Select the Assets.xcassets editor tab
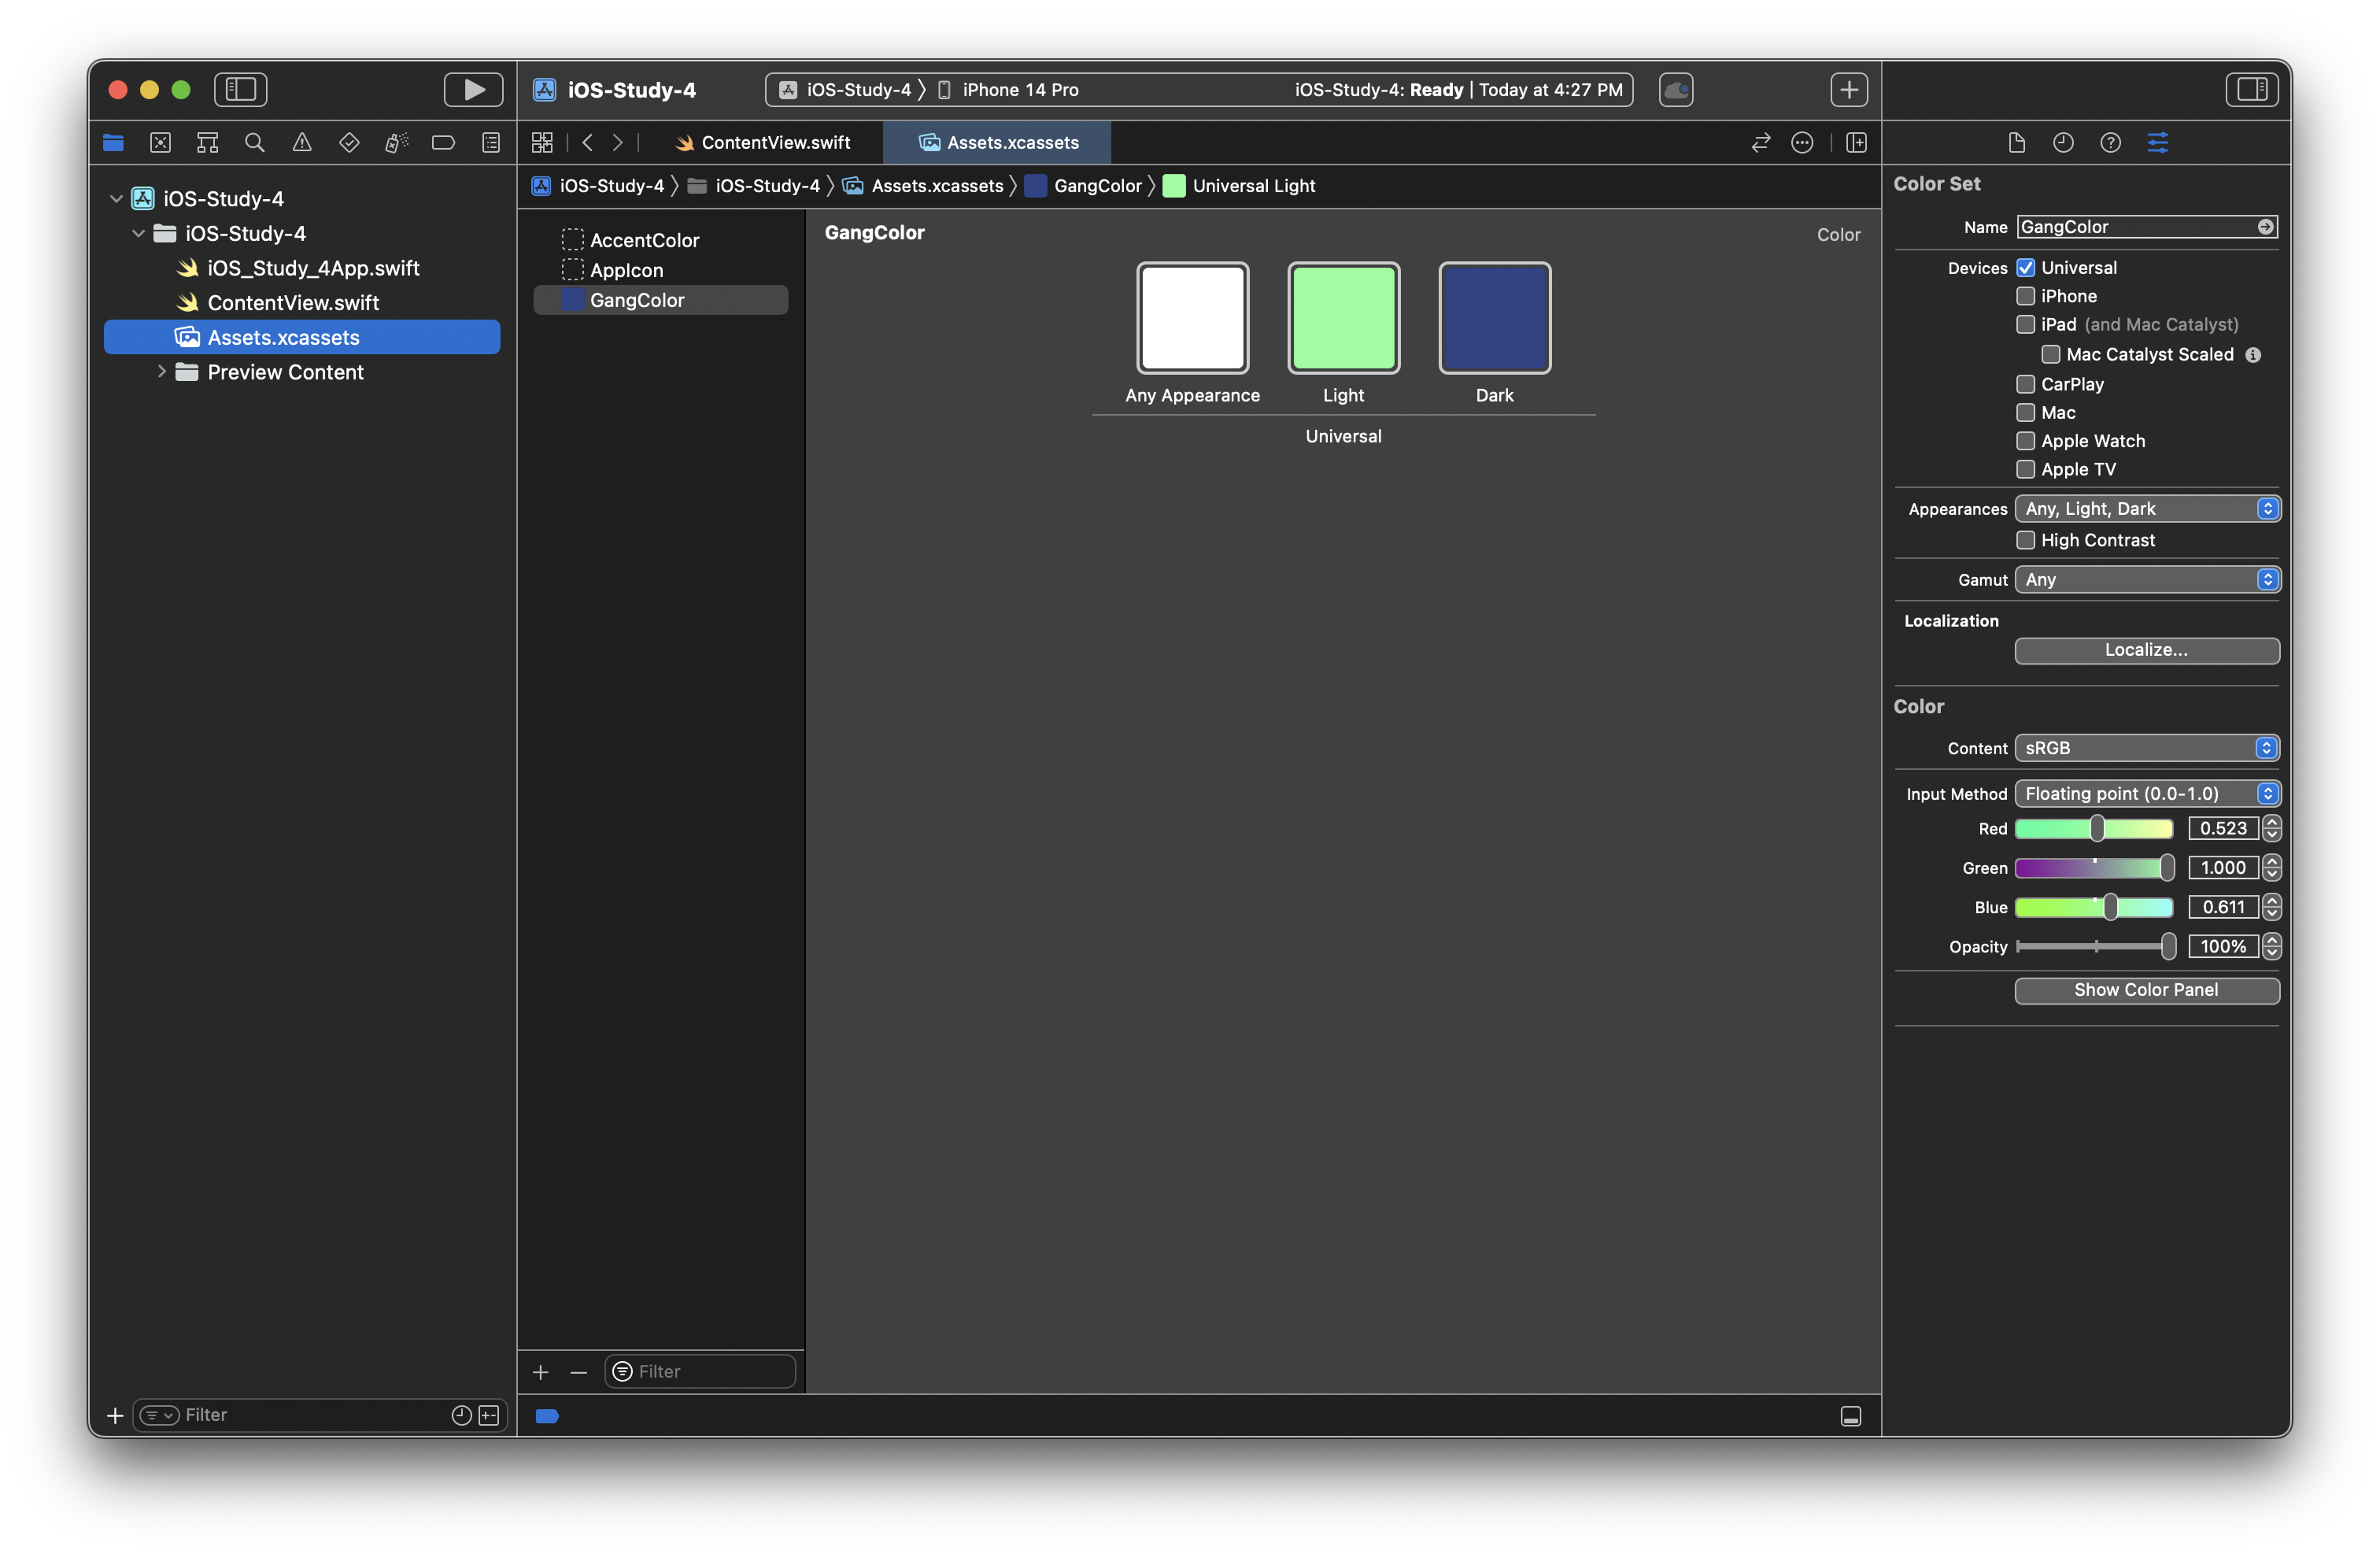 (997, 143)
